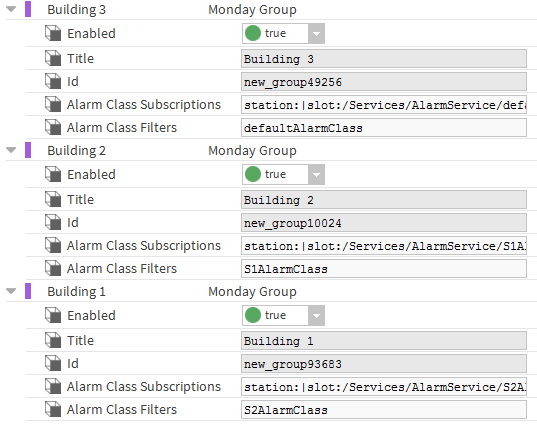Toggle the green true indicator for Building 2 Enabled
537x437 pixels.
(253, 174)
